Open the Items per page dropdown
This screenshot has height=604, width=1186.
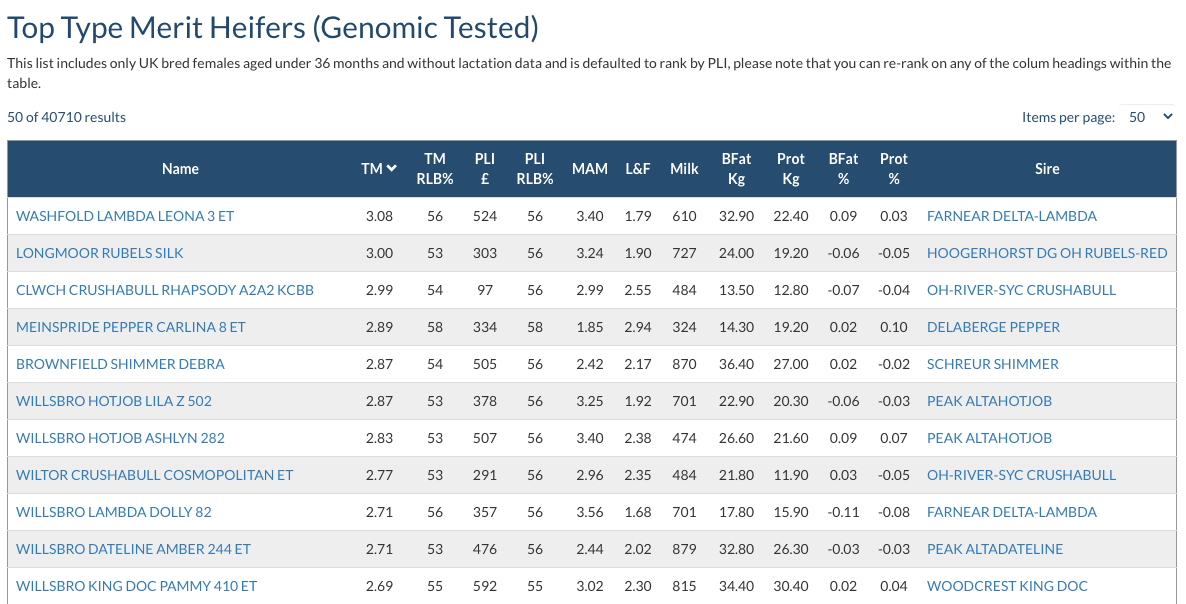(x=1149, y=117)
